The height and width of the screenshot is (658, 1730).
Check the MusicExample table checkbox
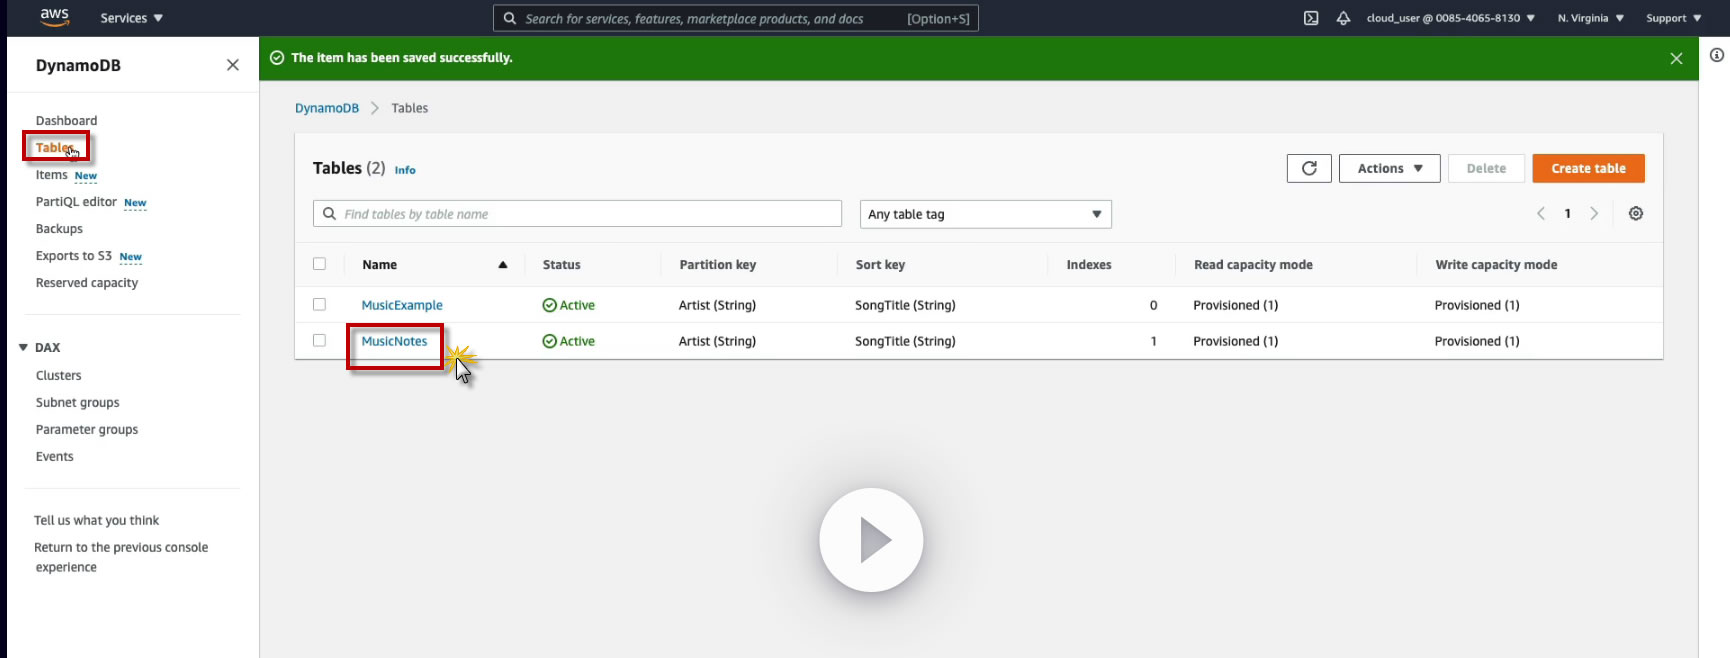point(320,305)
